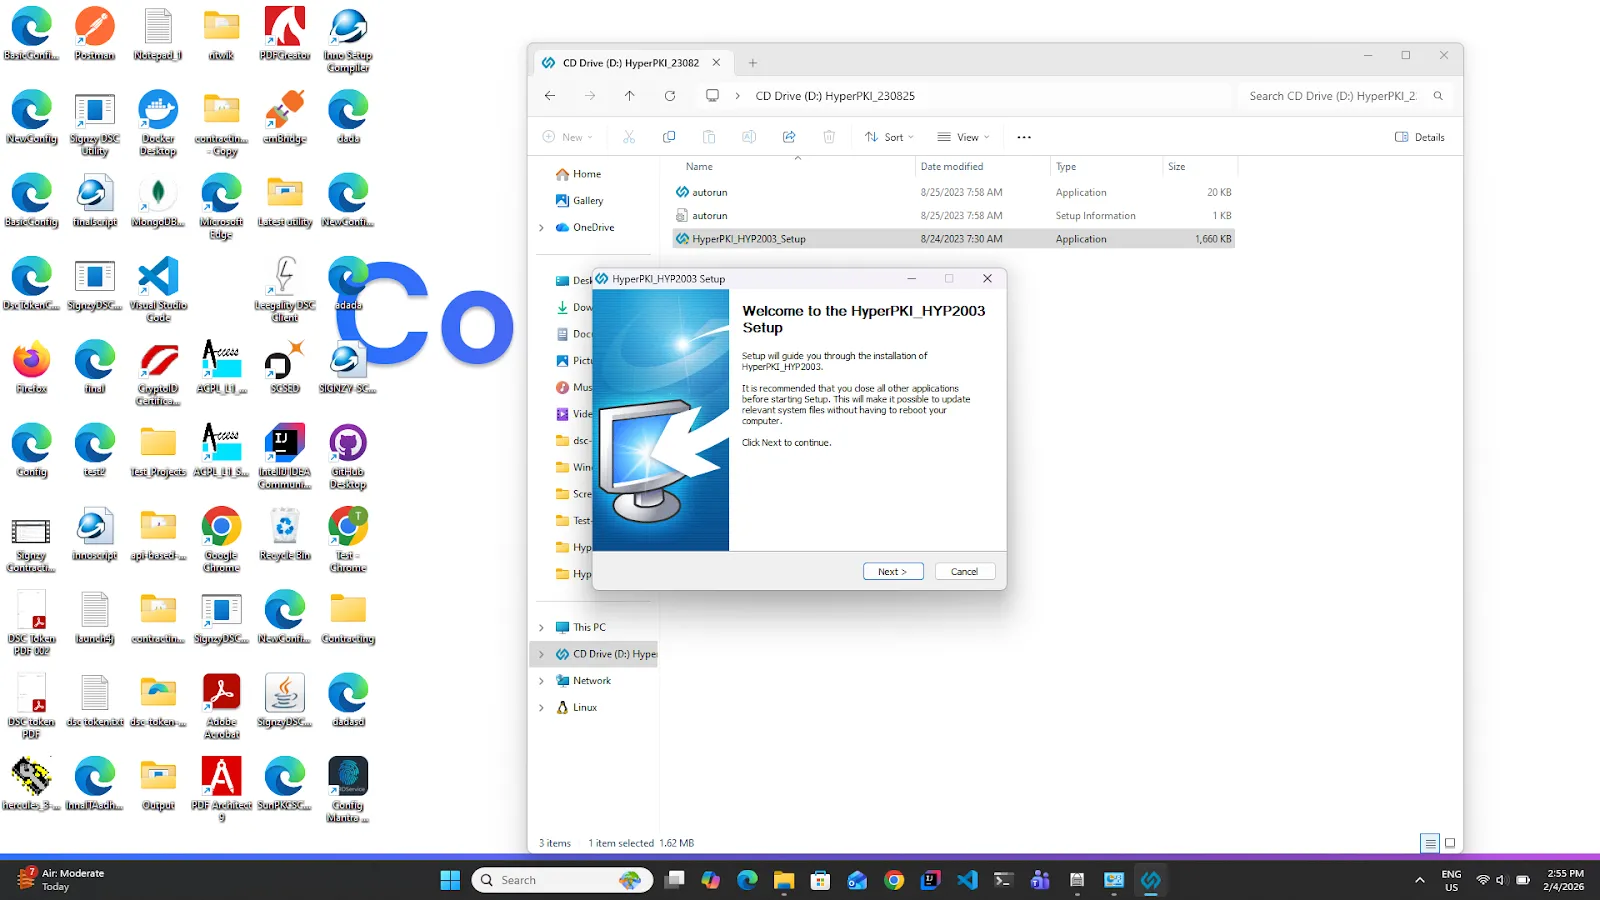Viewport: 1600px width, 900px height.
Task: Open the Postman desktop shortcut
Action: coord(95,35)
